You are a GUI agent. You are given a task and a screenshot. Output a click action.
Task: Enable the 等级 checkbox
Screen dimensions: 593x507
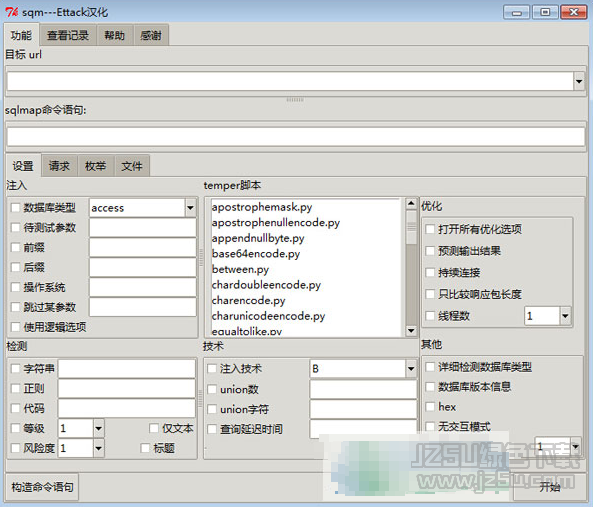pyautogui.click(x=16, y=428)
